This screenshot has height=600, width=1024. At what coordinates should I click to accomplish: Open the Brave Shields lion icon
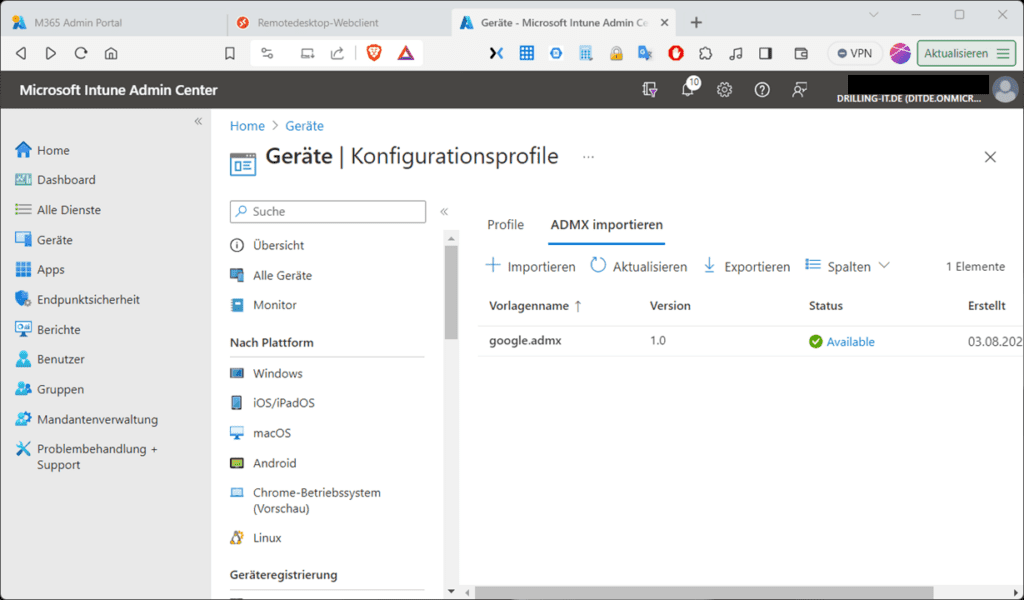pos(374,53)
